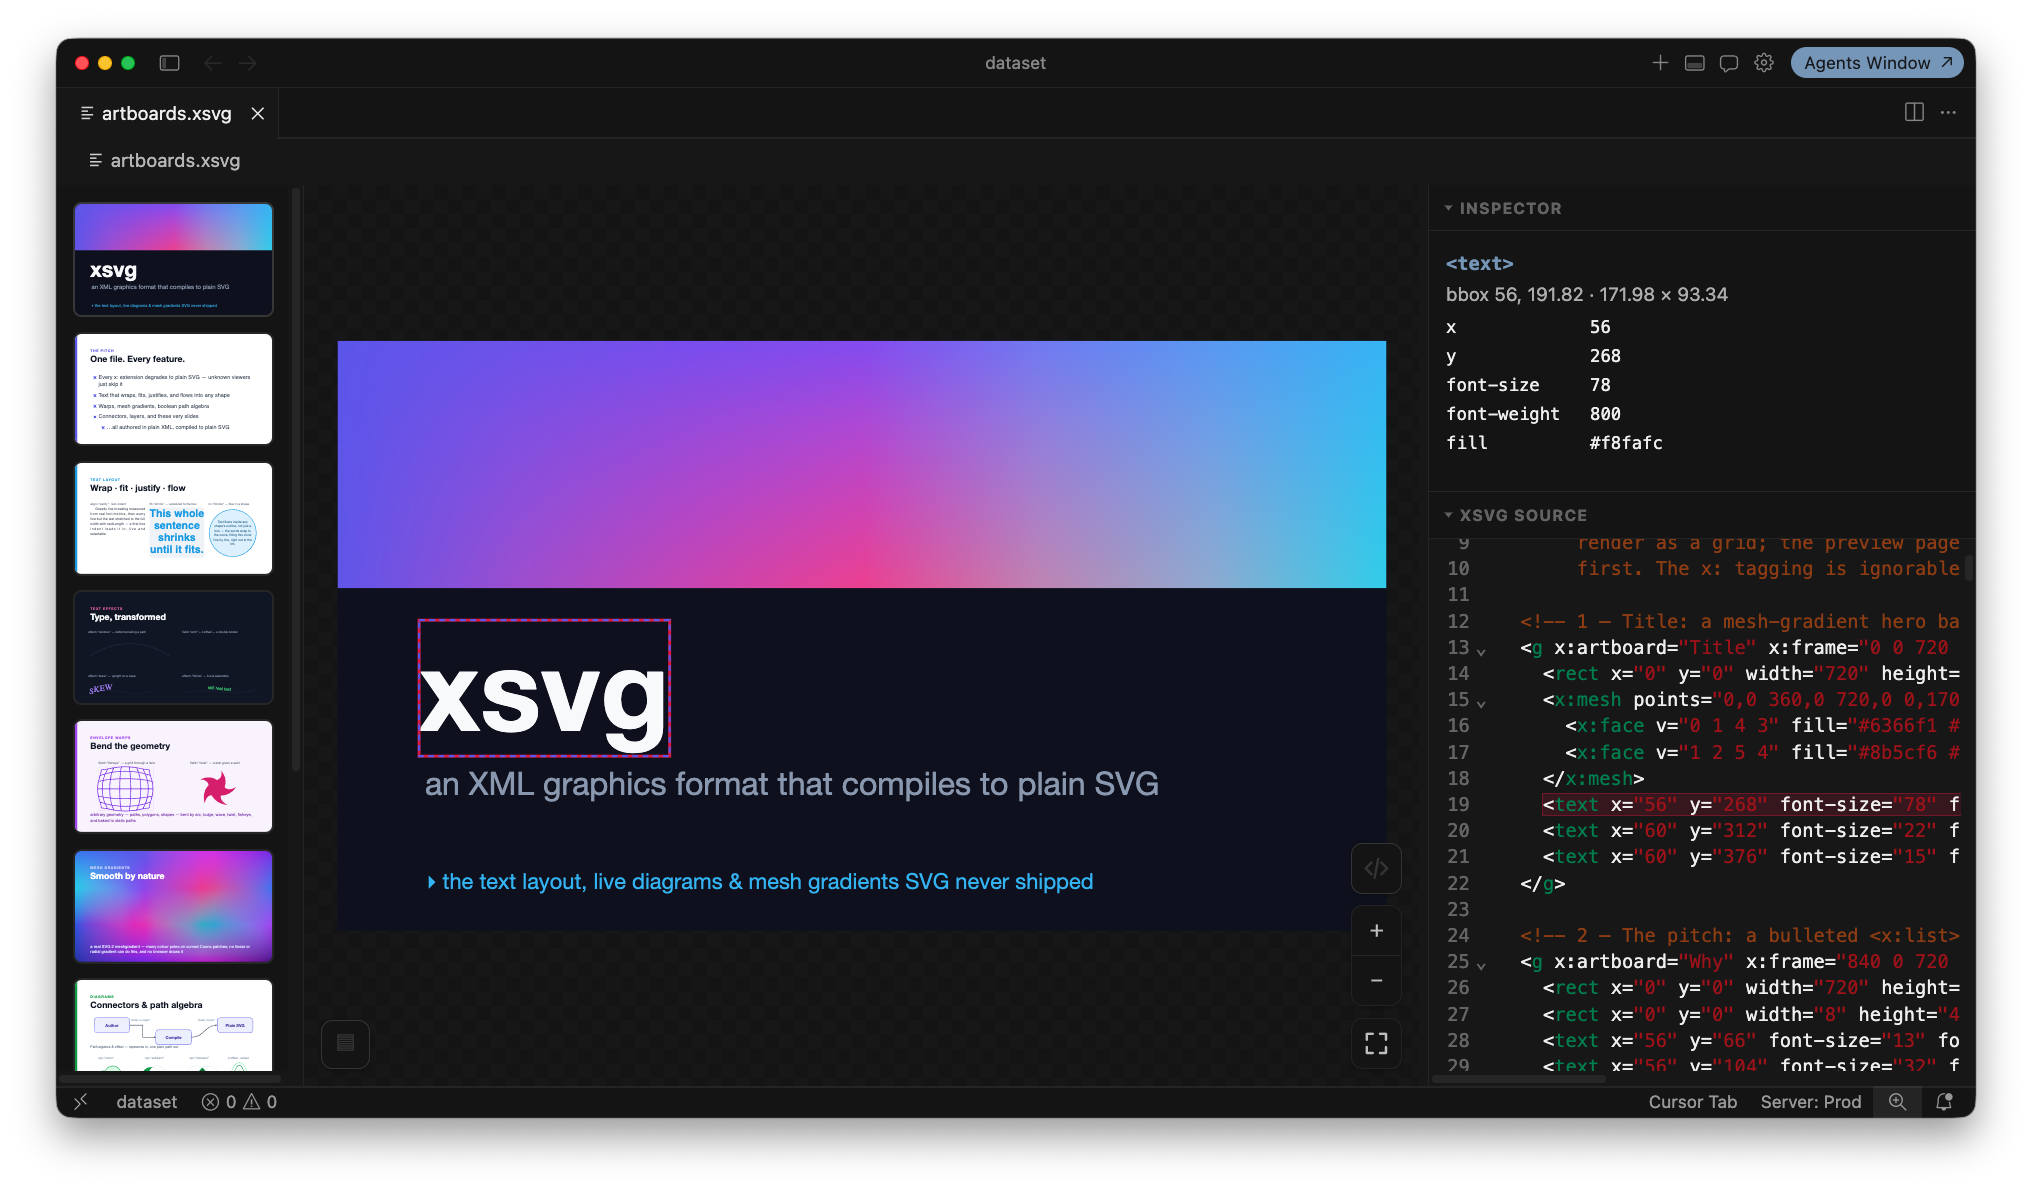Image resolution: width=2032 pixels, height=1192 pixels.
Task: Toggle the thumbnail list panel icon
Action: (346, 1044)
